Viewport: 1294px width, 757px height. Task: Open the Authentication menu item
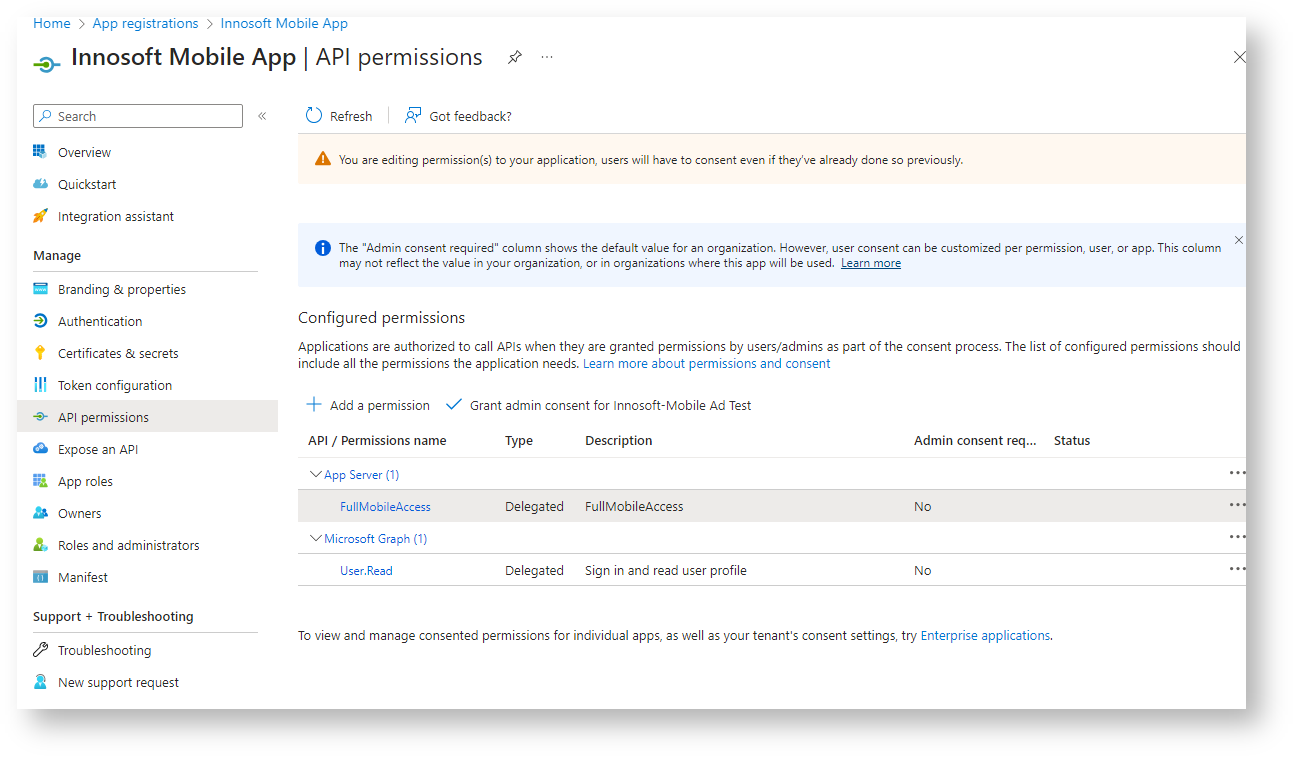[x=100, y=321]
